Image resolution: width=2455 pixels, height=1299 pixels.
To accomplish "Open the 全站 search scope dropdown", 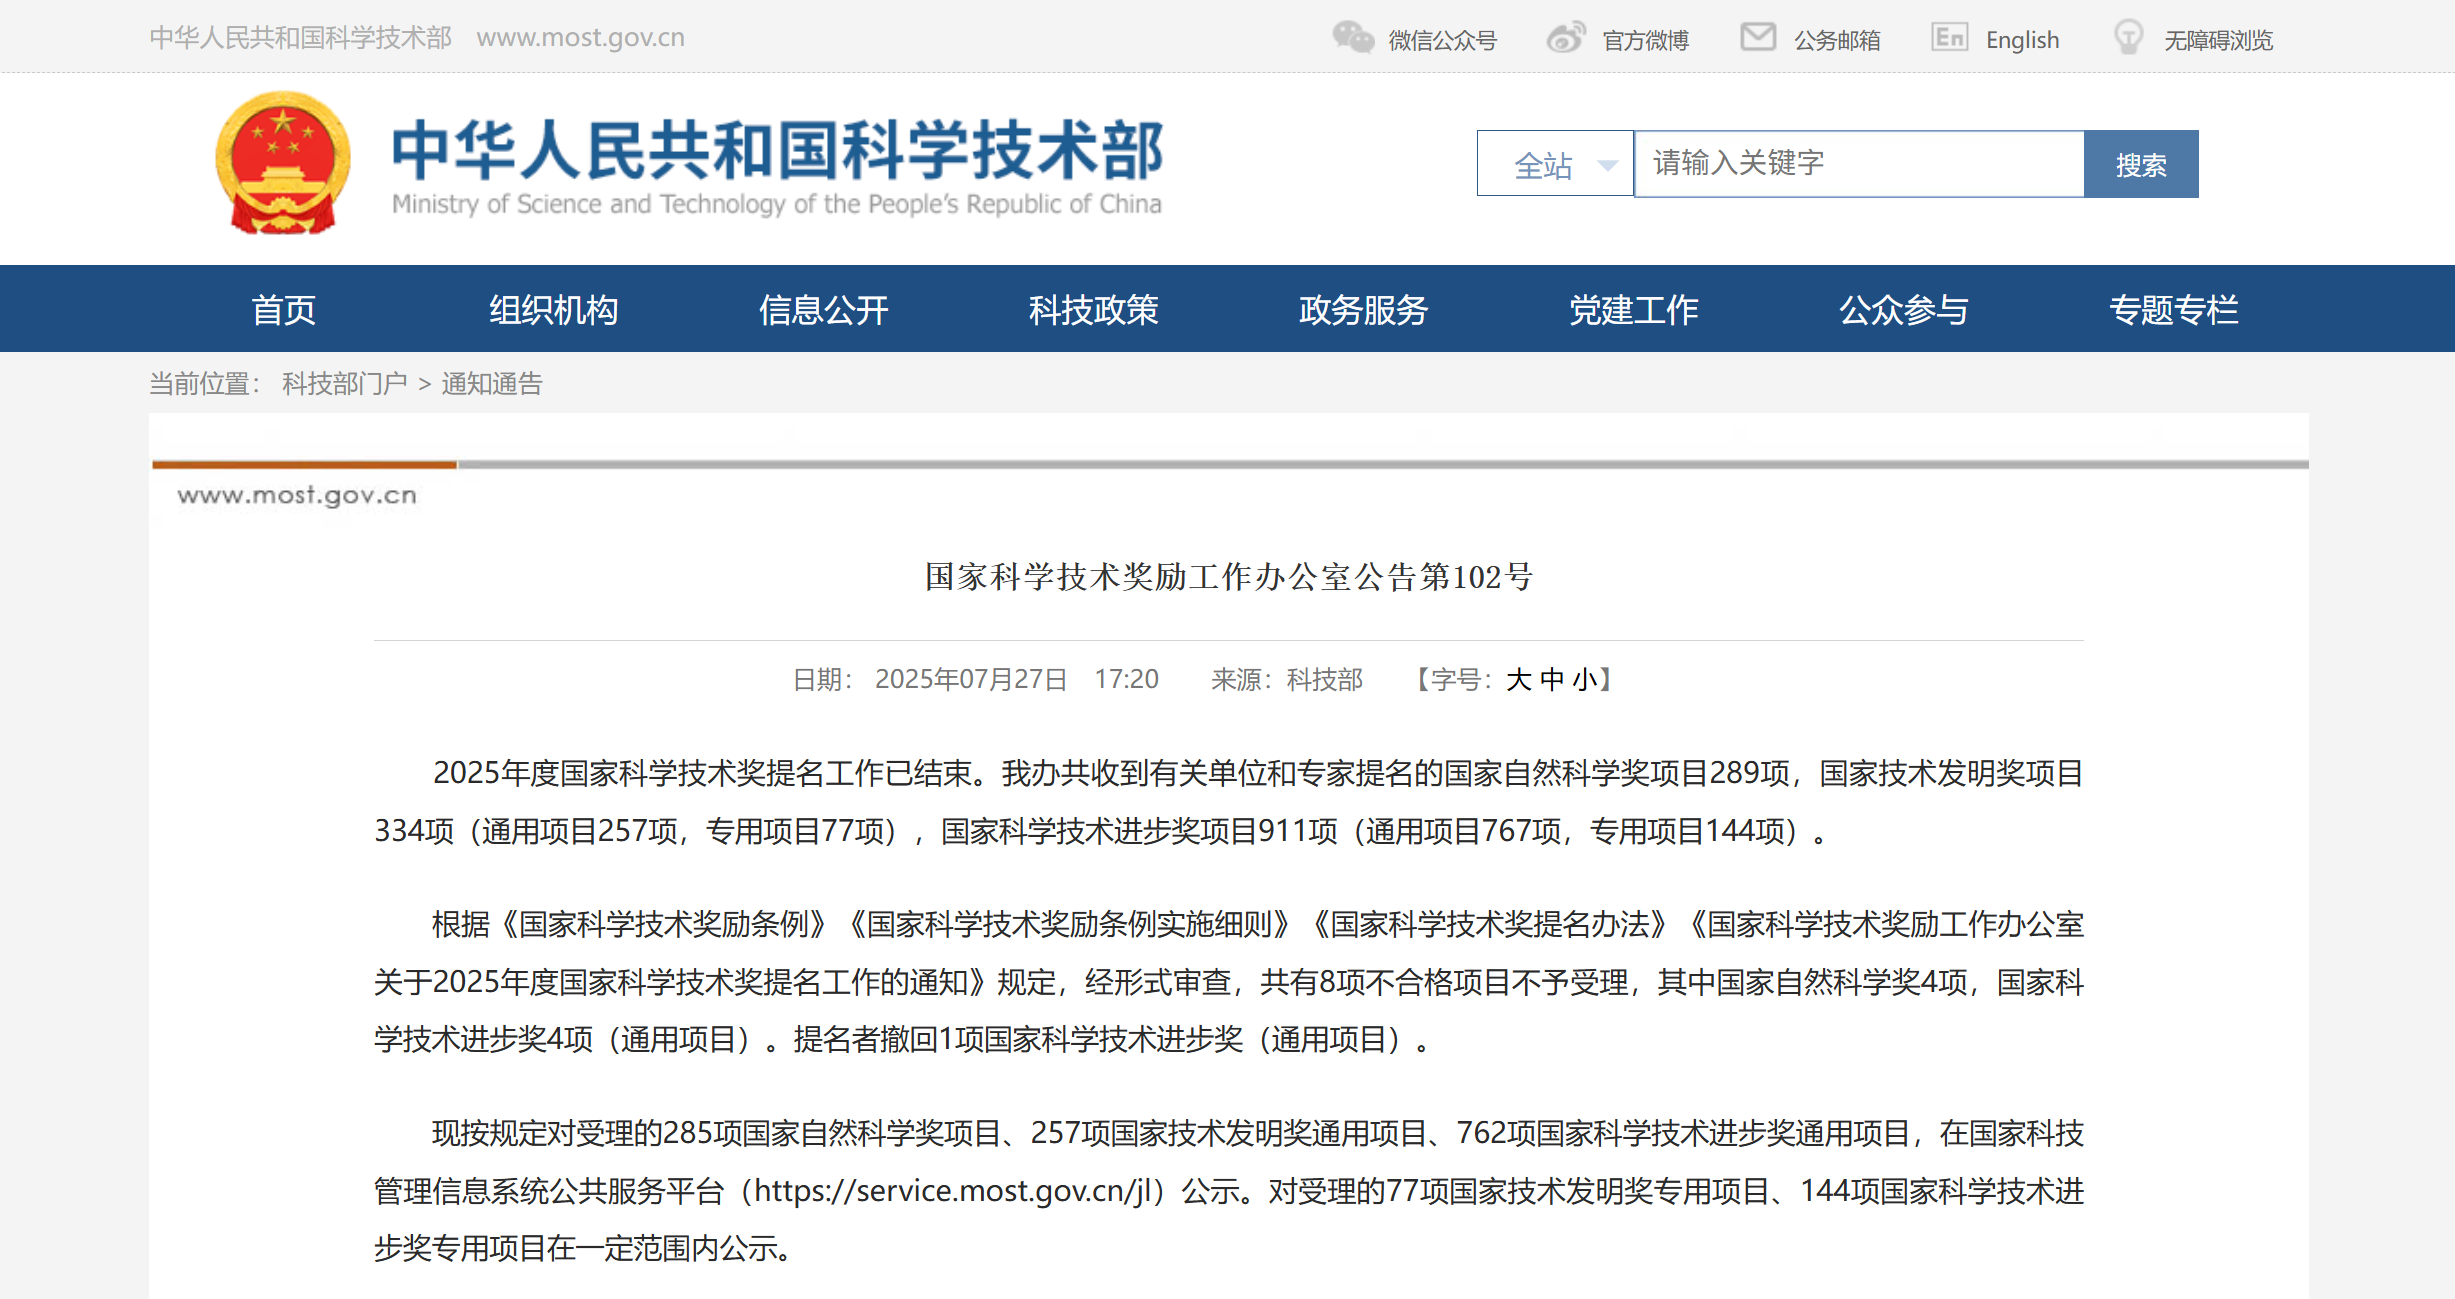I will pos(1543,165).
